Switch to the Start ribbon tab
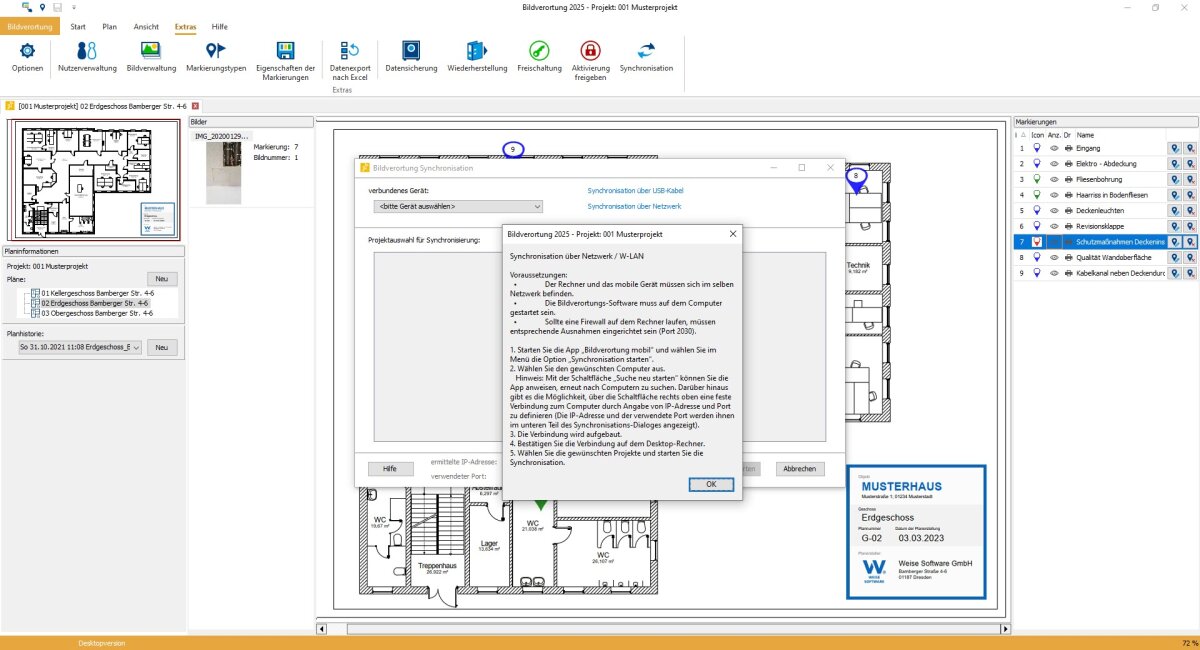This screenshot has width=1200, height=650. (78, 26)
